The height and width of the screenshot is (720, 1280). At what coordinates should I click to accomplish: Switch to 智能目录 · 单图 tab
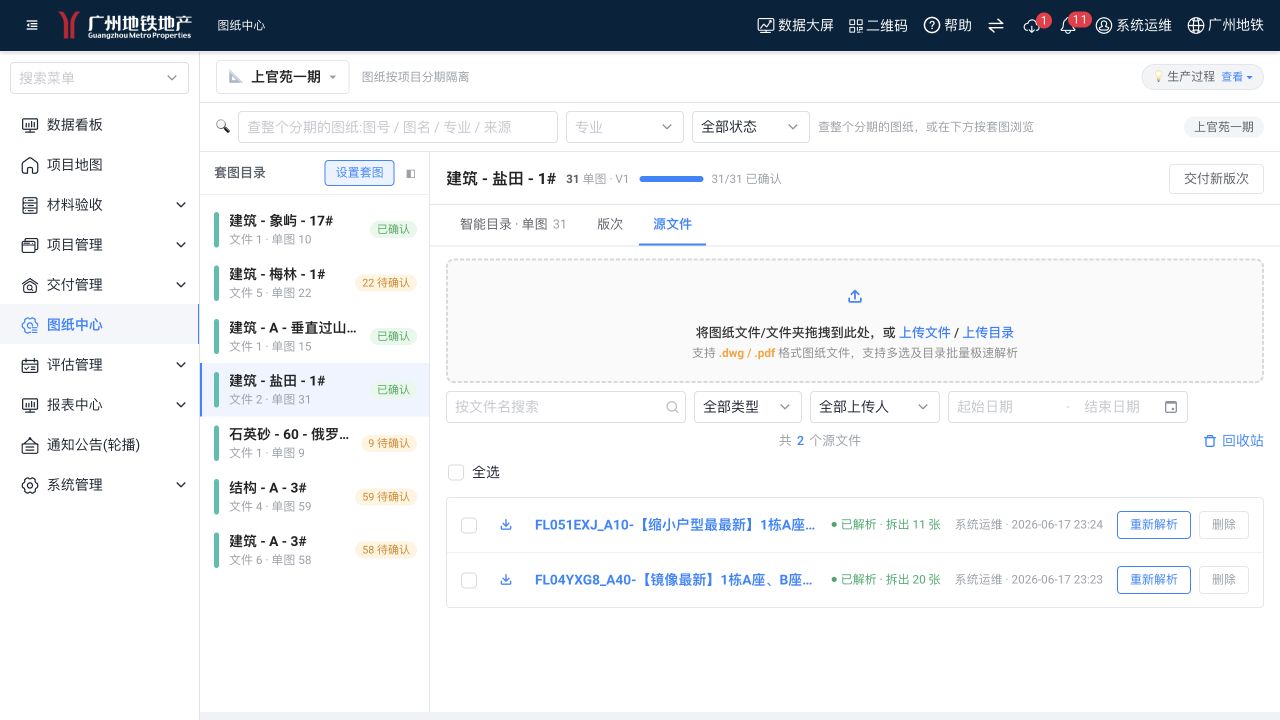(x=513, y=224)
